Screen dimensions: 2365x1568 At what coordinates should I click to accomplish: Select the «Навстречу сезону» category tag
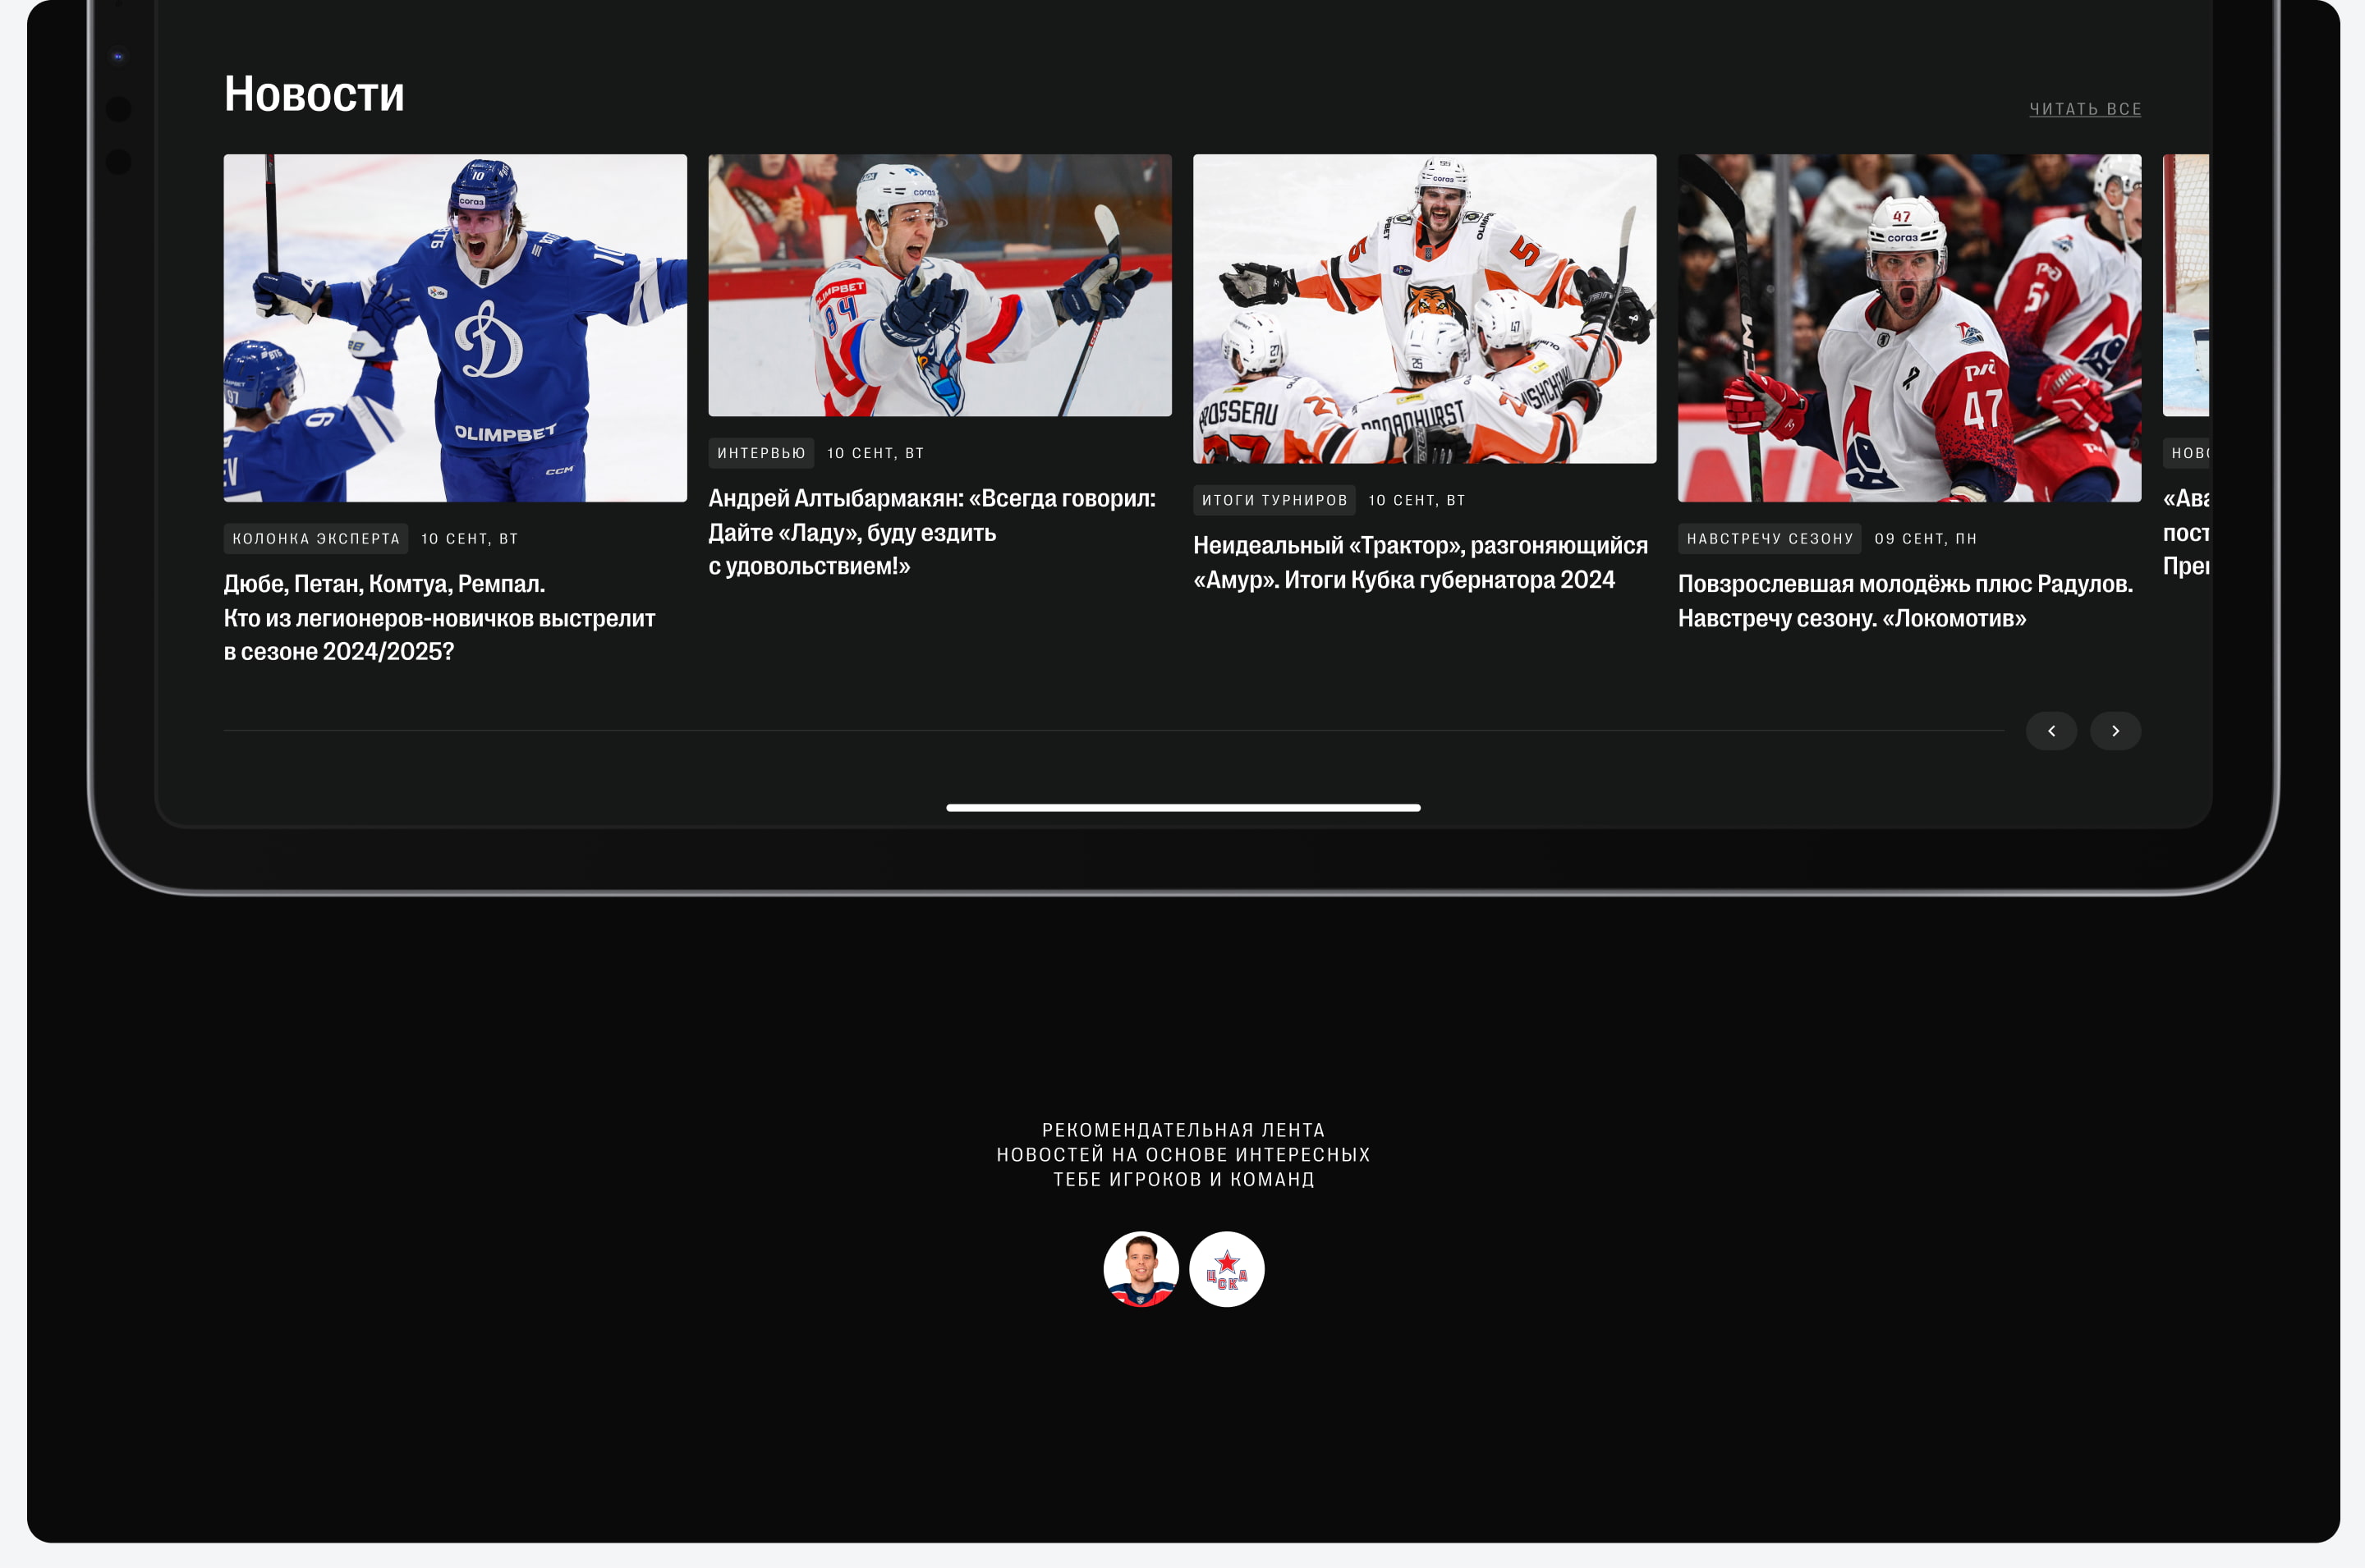point(1769,539)
